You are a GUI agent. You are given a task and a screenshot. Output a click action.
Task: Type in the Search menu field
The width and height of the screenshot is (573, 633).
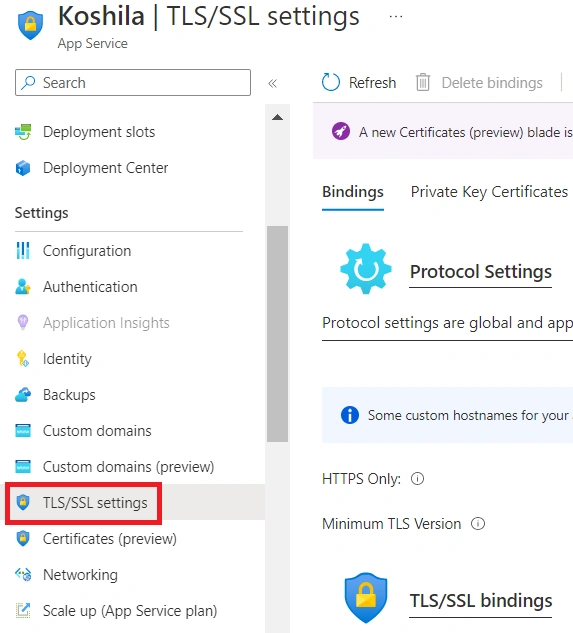coord(133,82)
